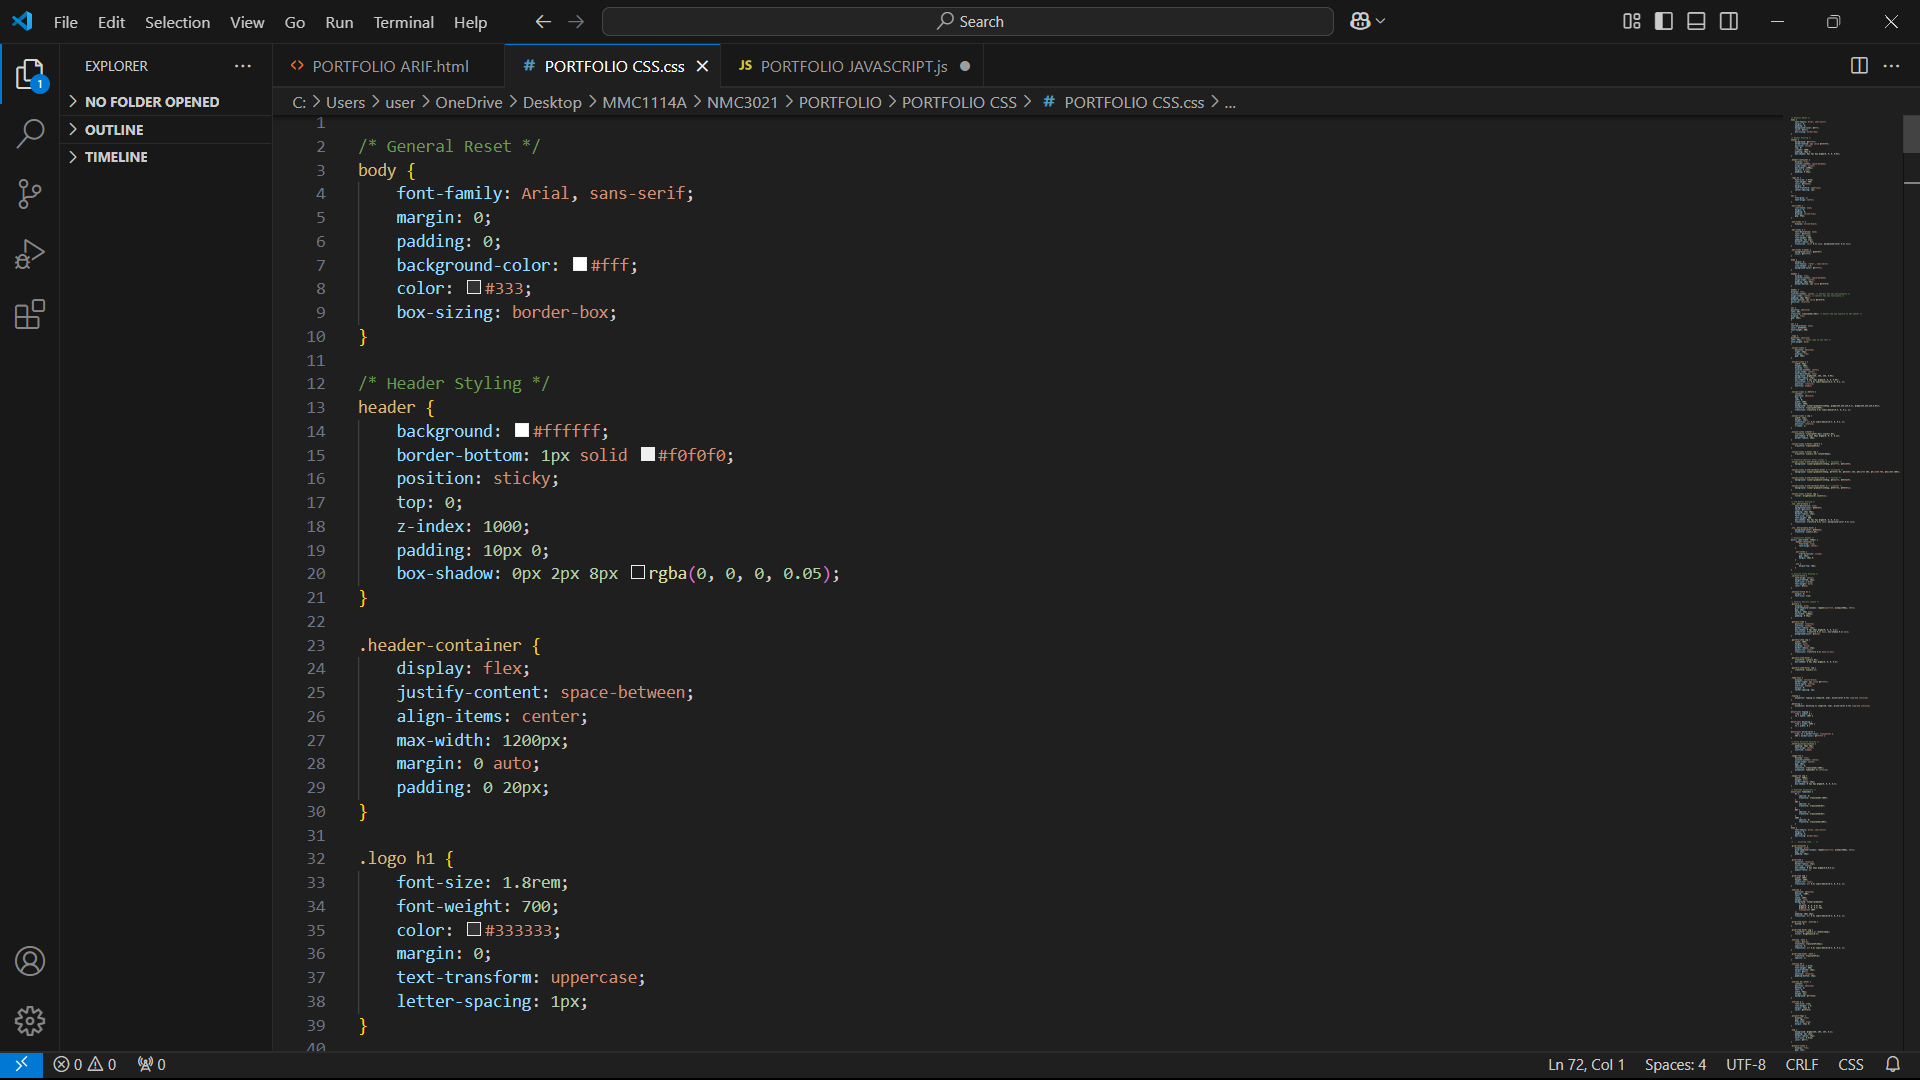1920x1080 pixels.
Task: Open notifications bell in status bar
Action: pos(1893,1064)
